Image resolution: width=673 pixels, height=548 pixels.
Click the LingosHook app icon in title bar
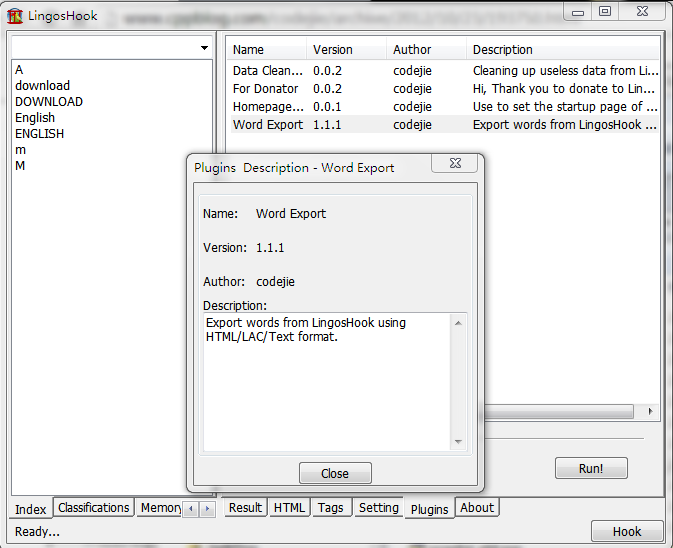click(15, 16)
